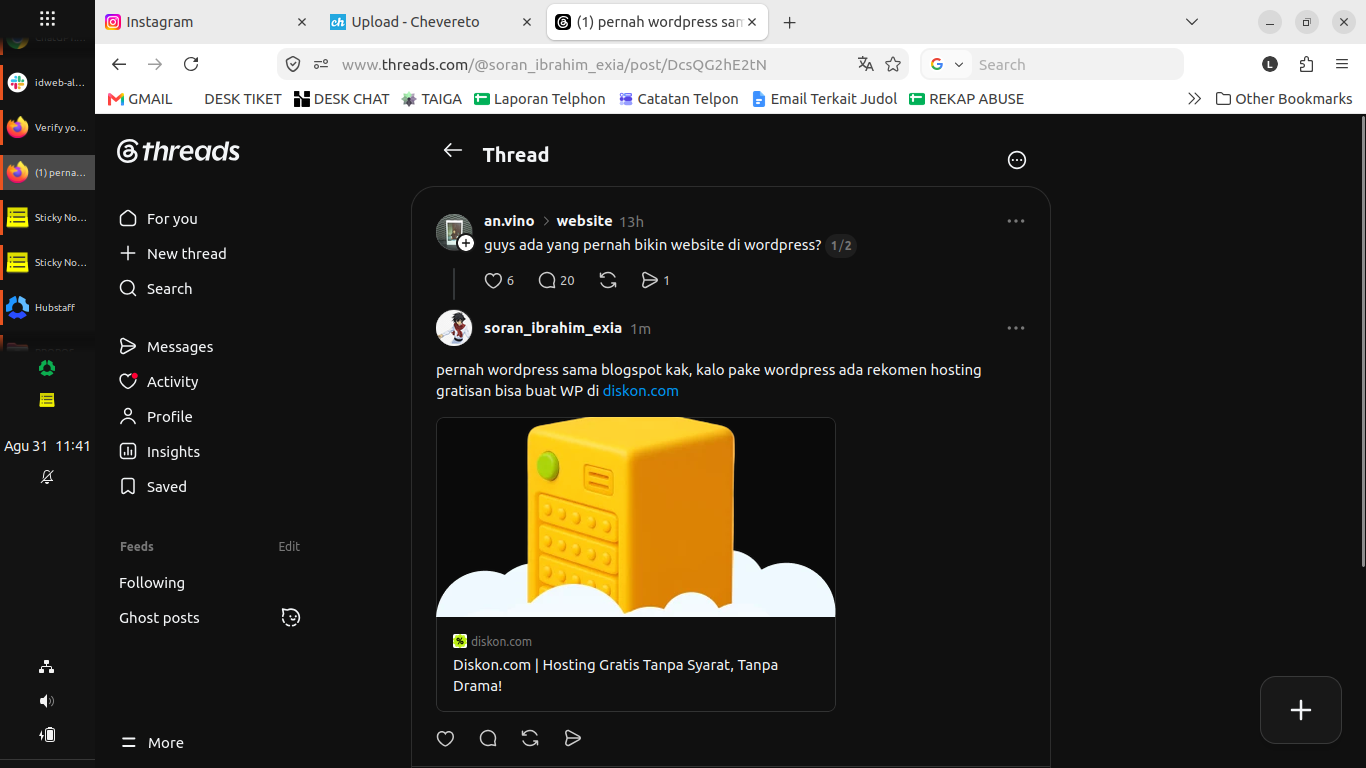
Task: Show the site tracking protection shield info
Action: (293, 64)
